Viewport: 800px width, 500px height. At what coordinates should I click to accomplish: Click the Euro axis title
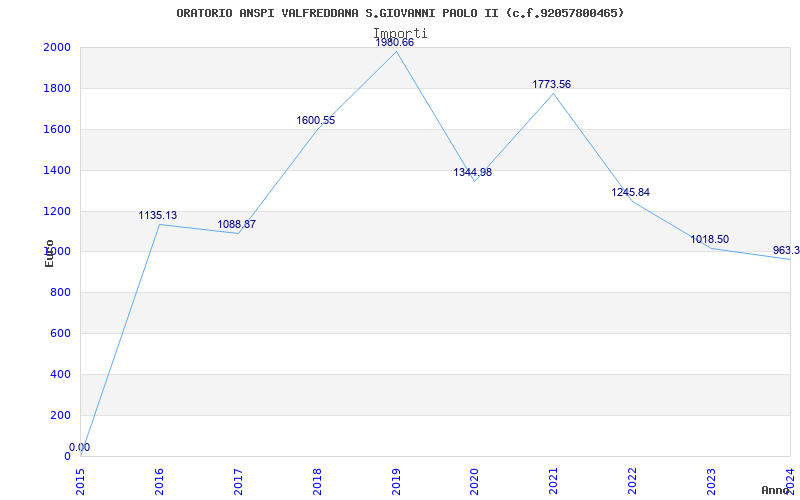(49, 253)
